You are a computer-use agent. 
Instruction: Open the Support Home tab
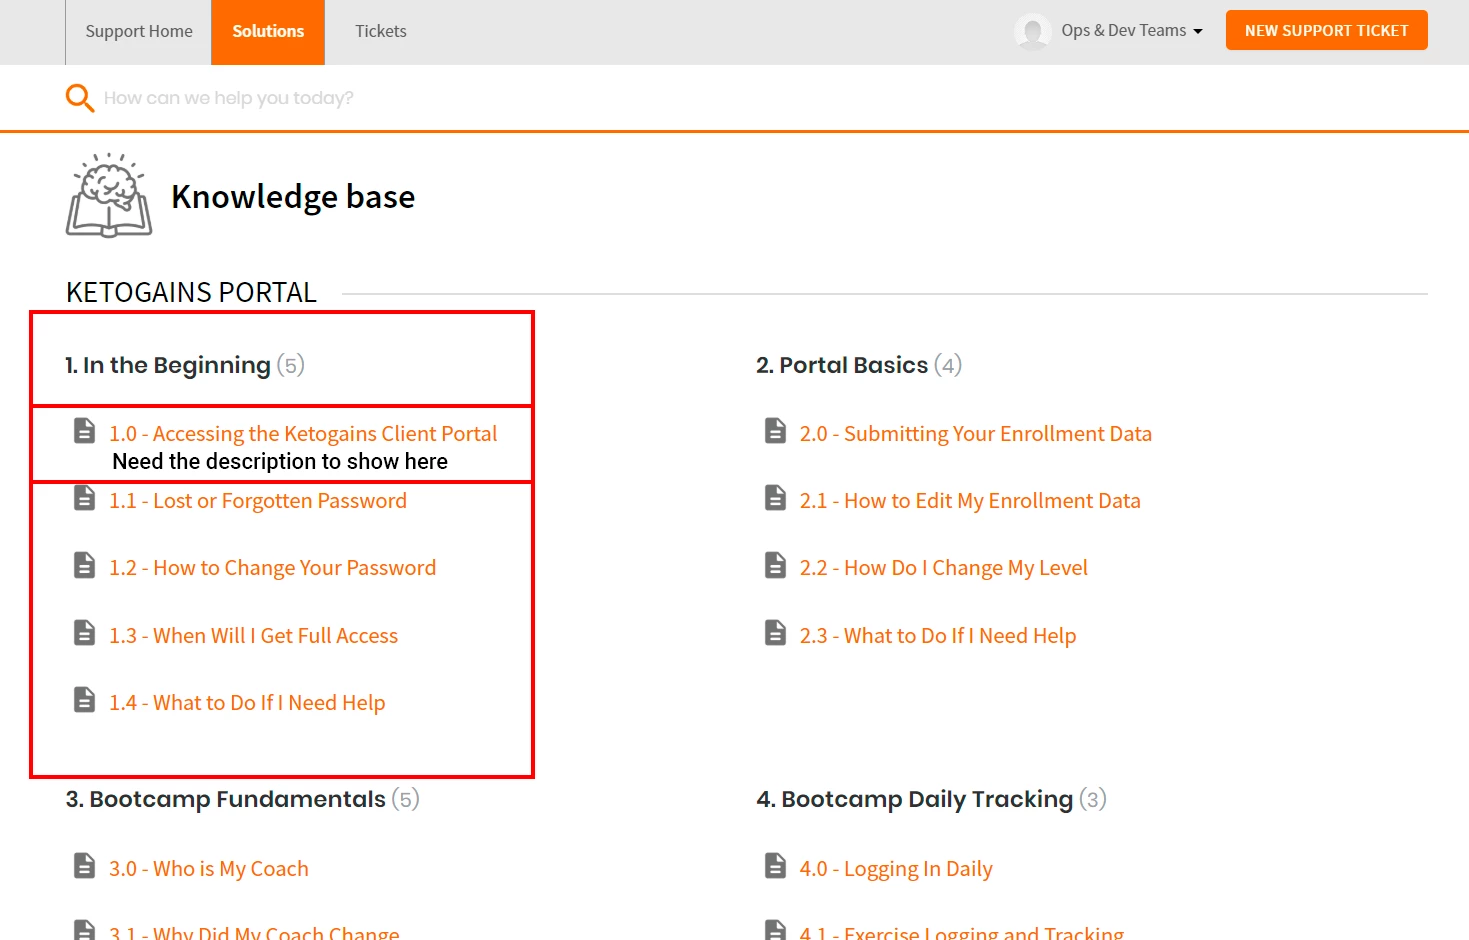(x=139, y=31)
